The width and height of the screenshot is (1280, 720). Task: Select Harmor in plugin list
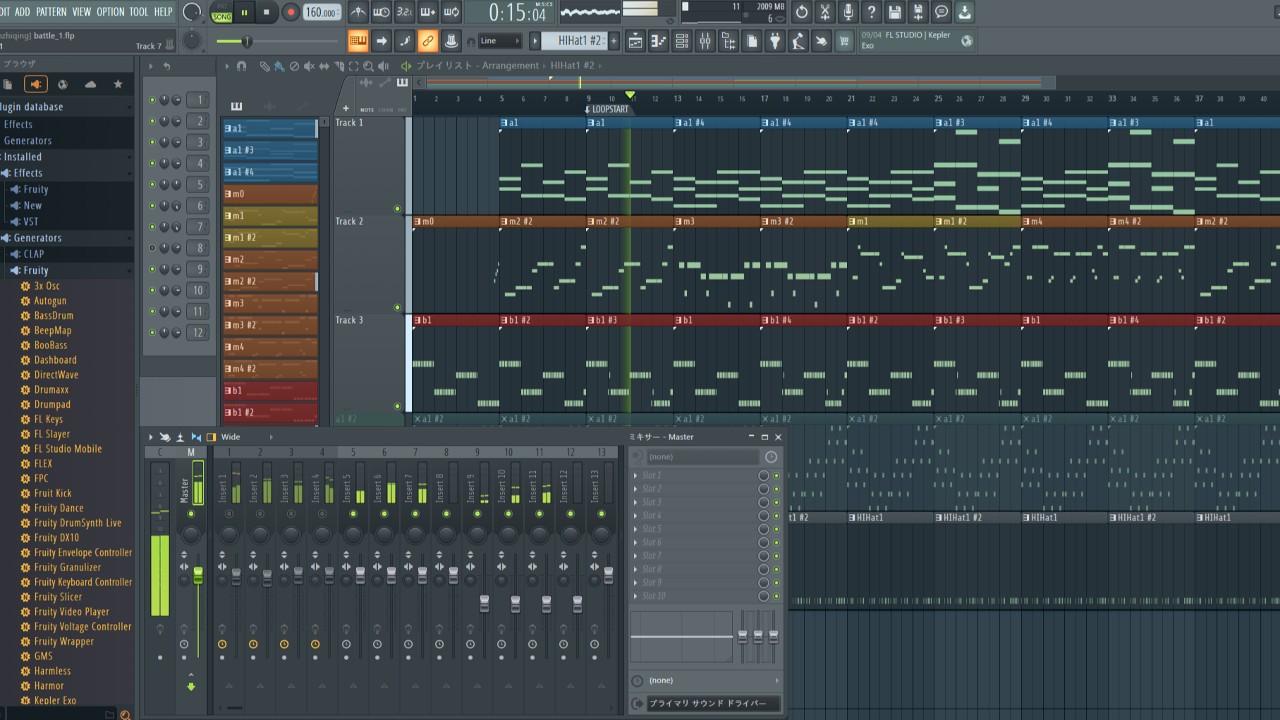(49, 686)
